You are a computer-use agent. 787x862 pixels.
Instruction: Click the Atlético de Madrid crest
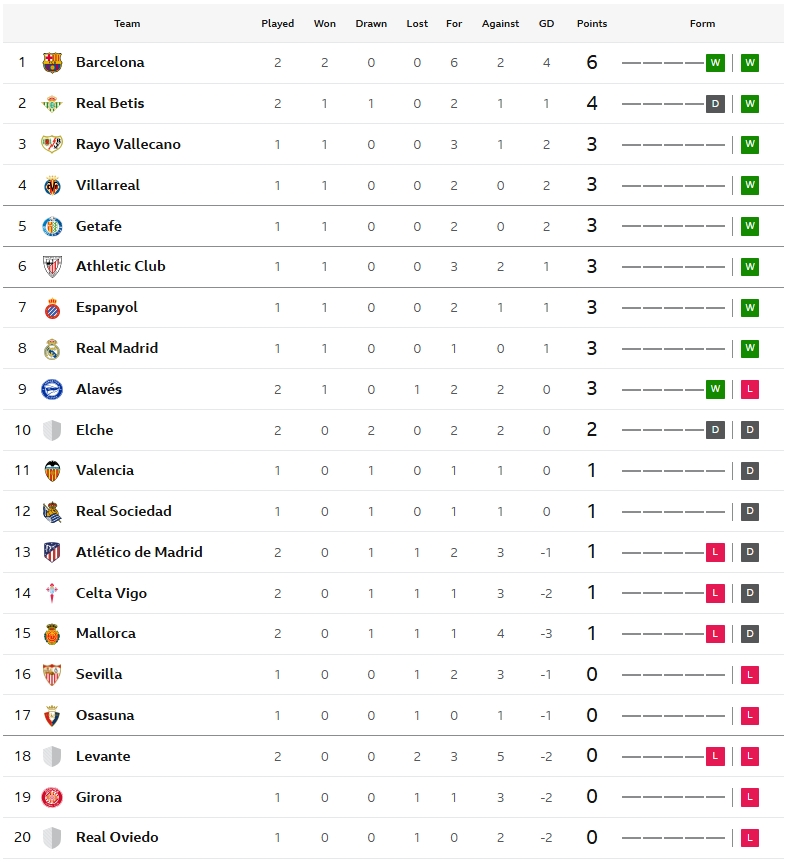pyautogui.click(x=52, y=552)
